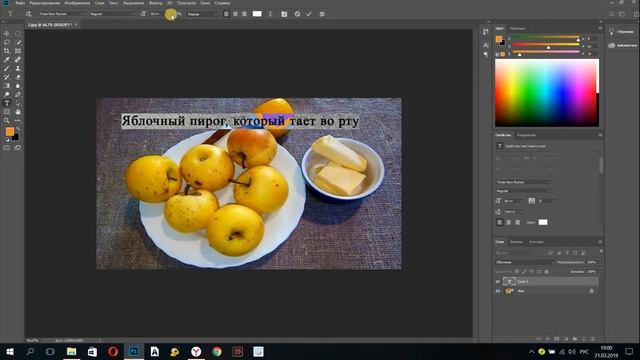Select the Clone Stamp tool

[18, 68]
